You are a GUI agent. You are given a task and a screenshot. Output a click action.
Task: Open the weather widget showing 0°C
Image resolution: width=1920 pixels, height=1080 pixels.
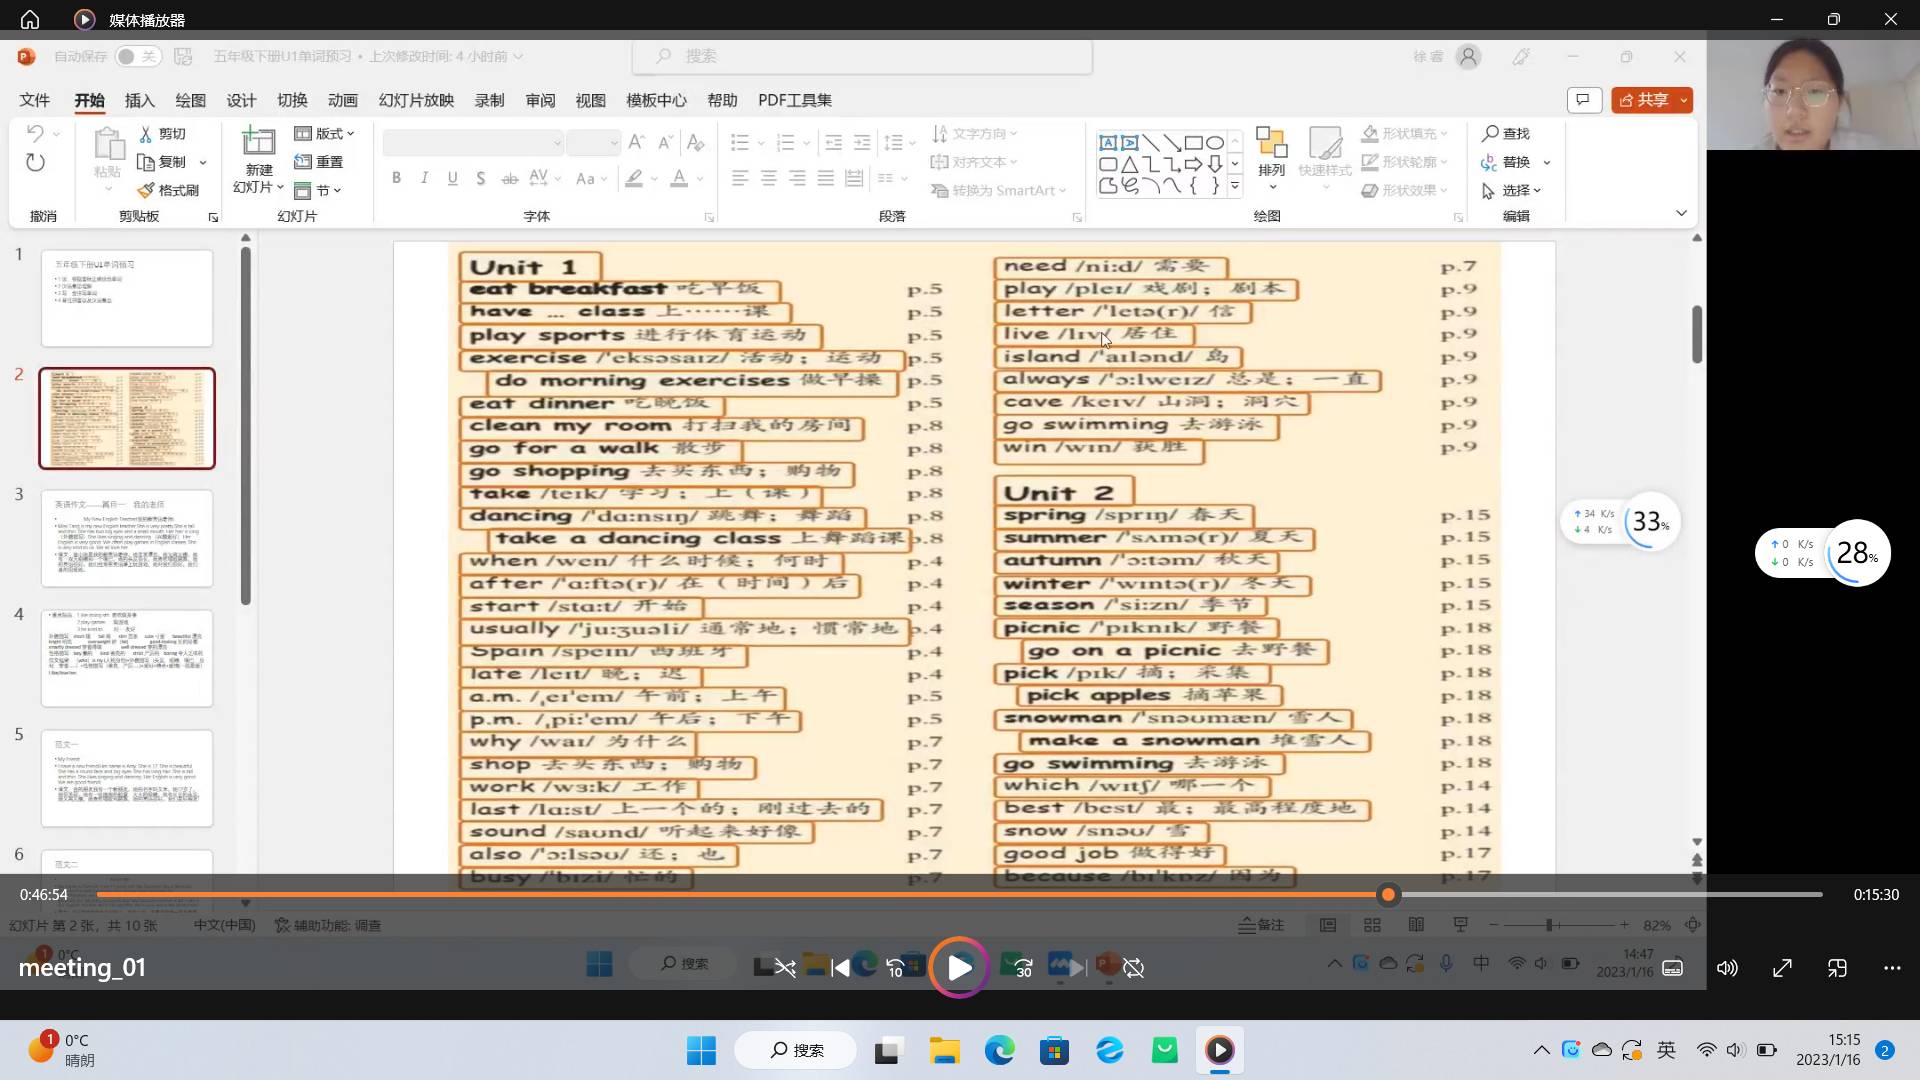tap(62, 1050)
